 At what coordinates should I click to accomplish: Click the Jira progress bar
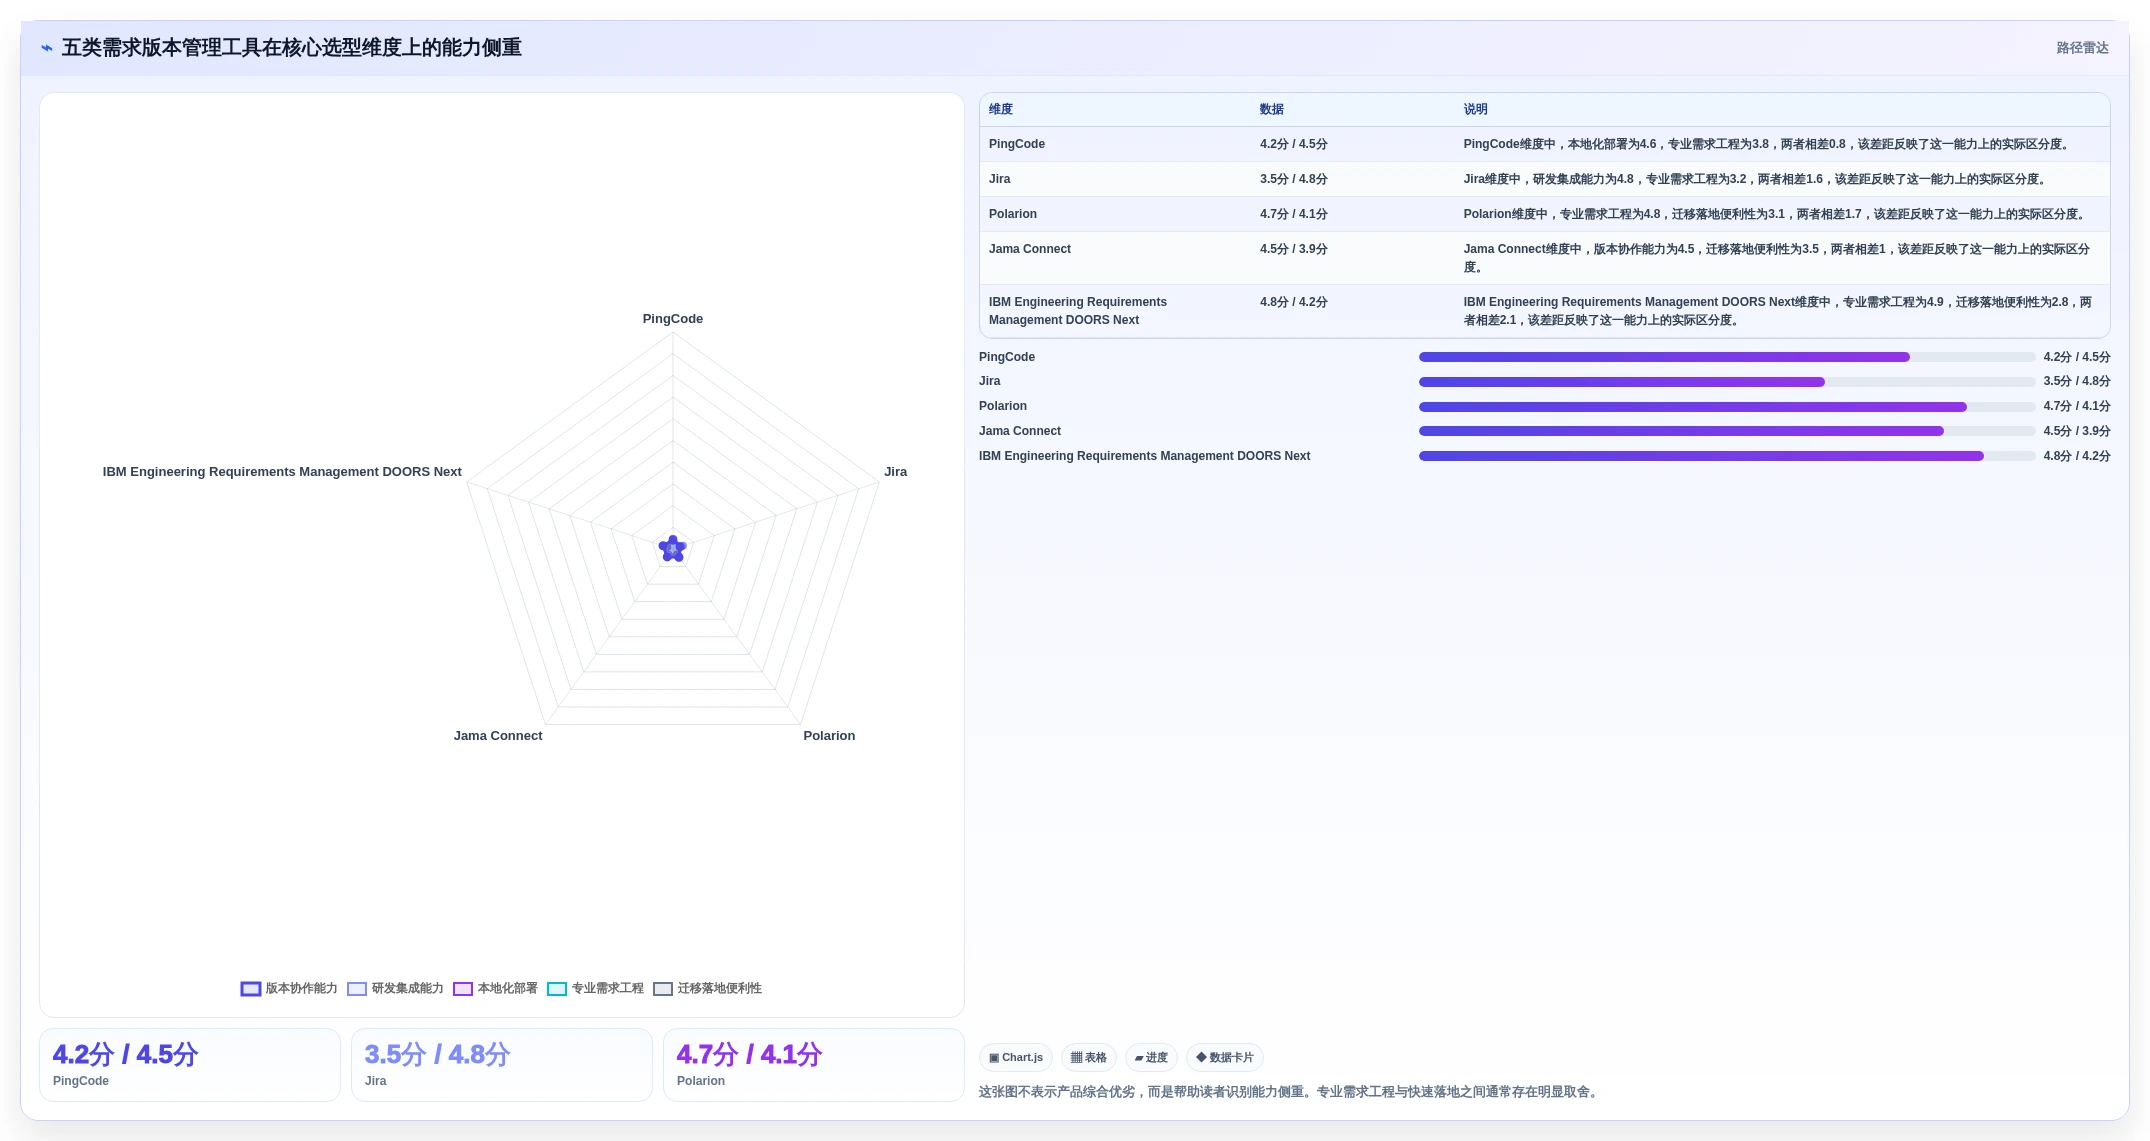[x=1726, y=382]
